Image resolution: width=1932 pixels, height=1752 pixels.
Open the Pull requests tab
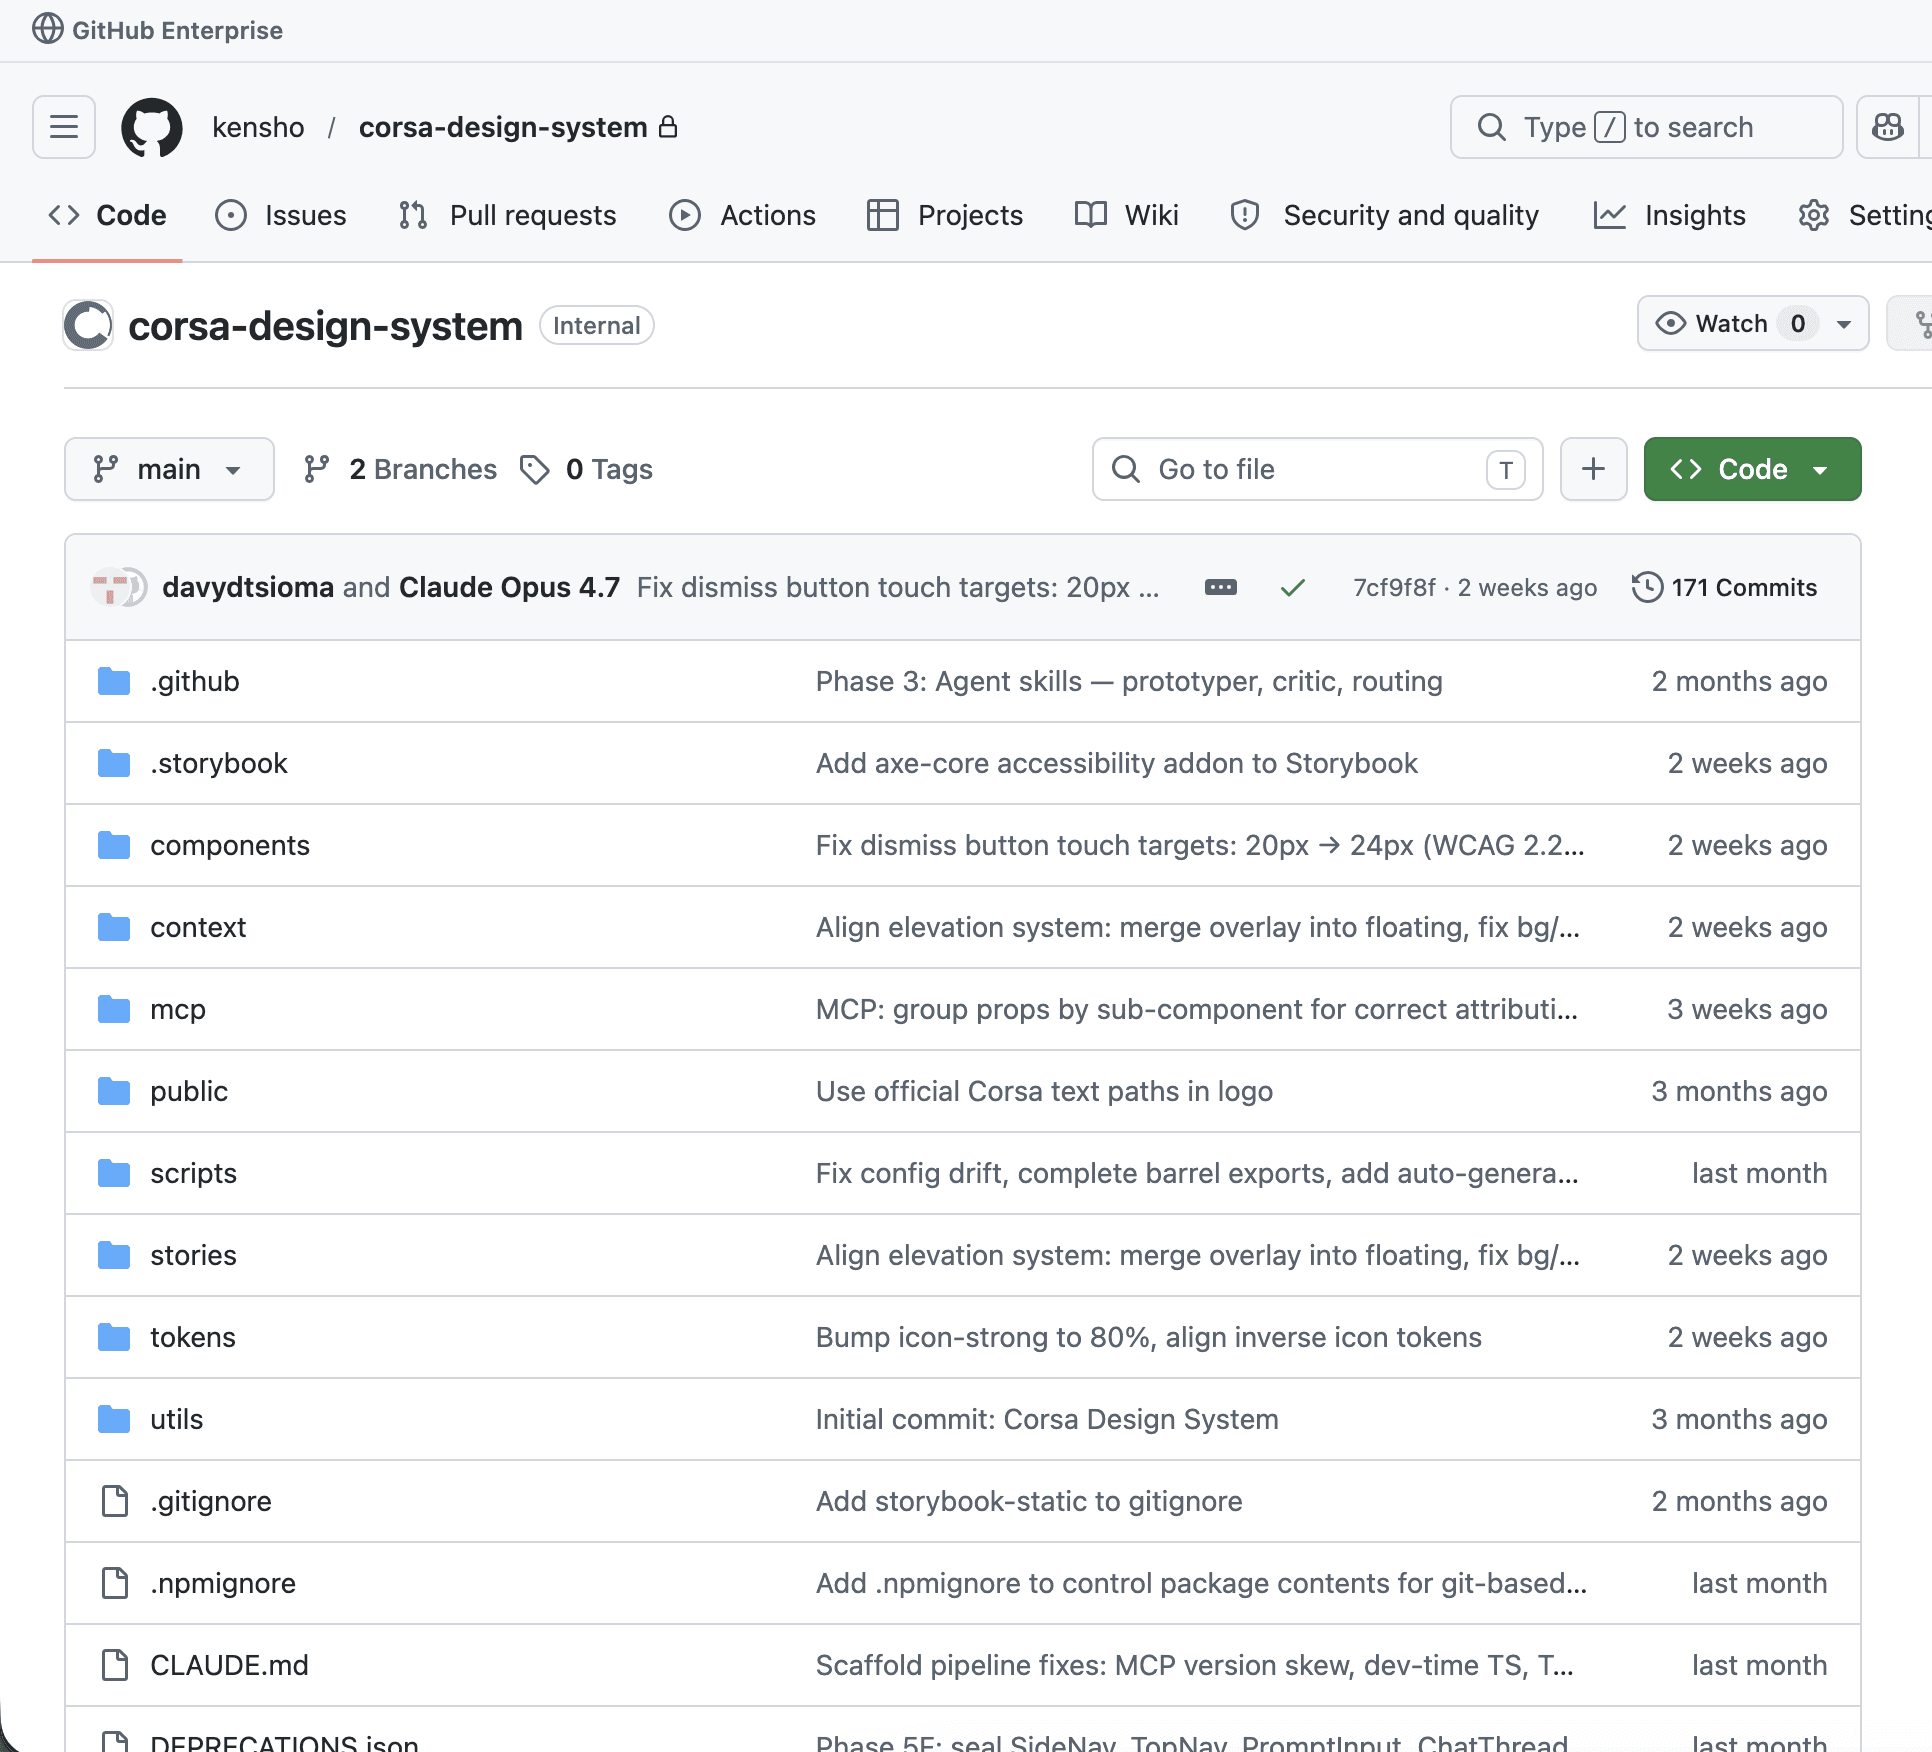(x=507, y=215)
